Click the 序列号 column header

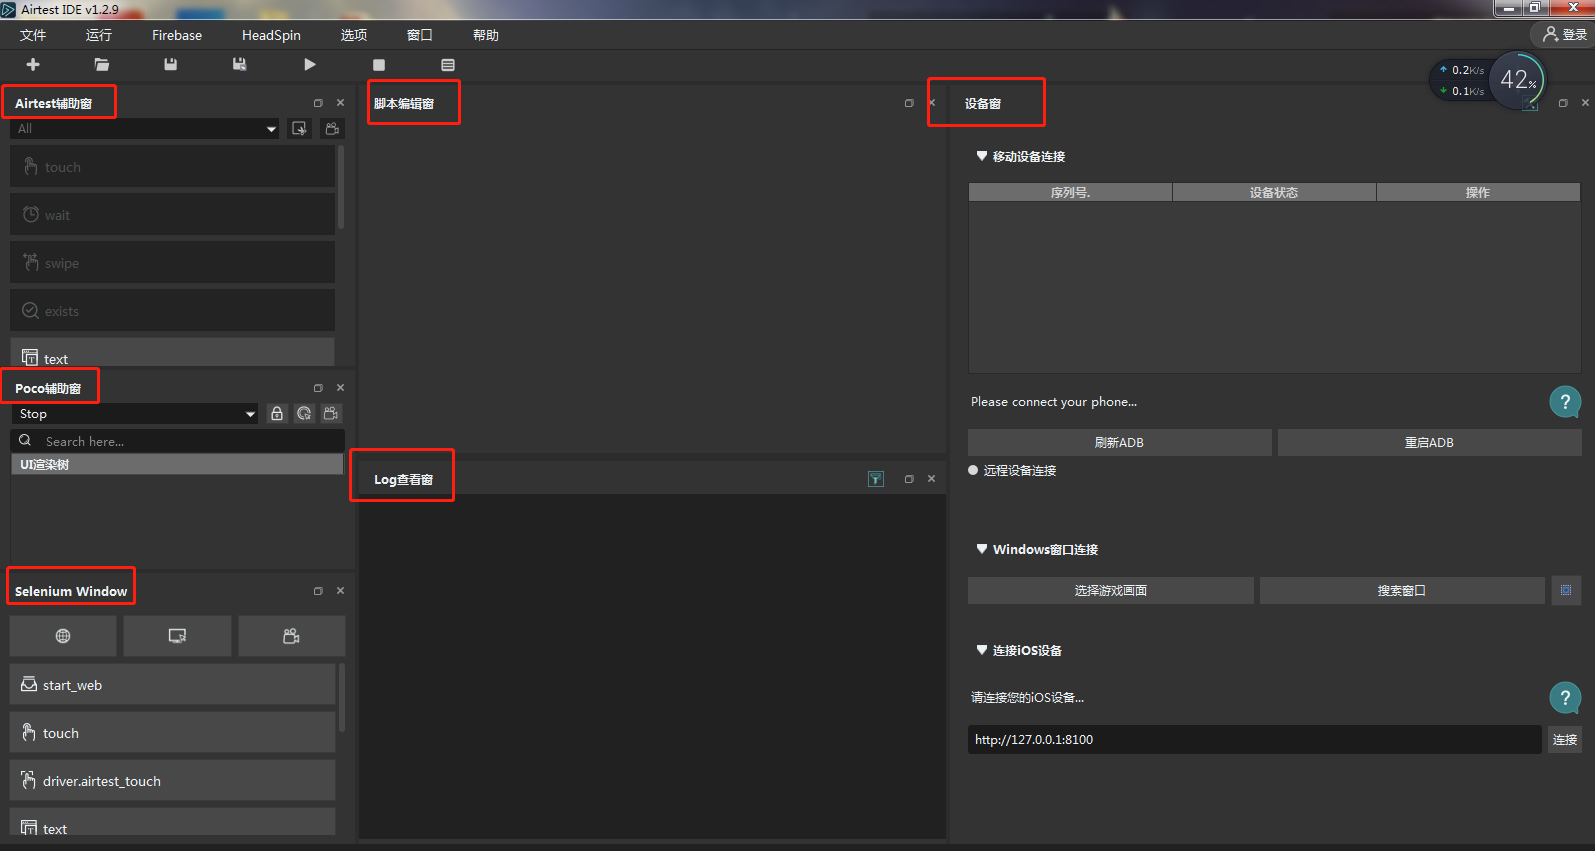[x=1070, y=192]
